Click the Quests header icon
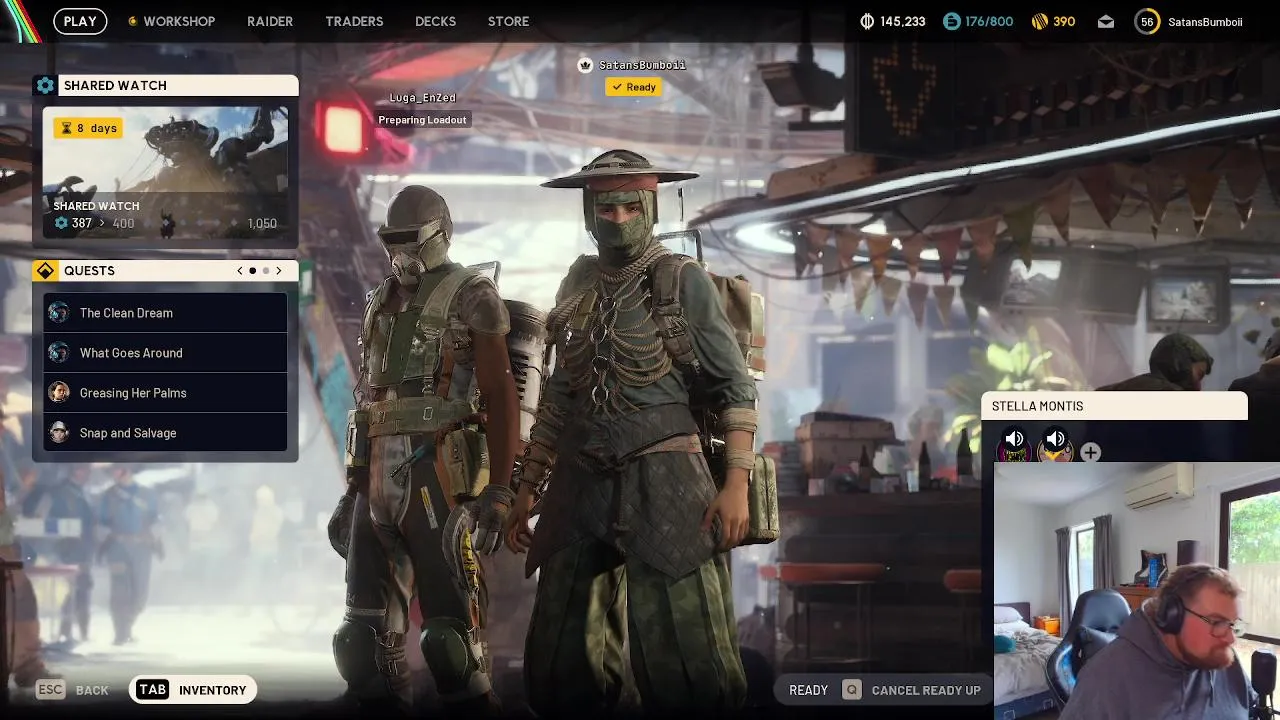This screenshot has height=720, width=1280. pyautogui.click(x=45, y=271)
